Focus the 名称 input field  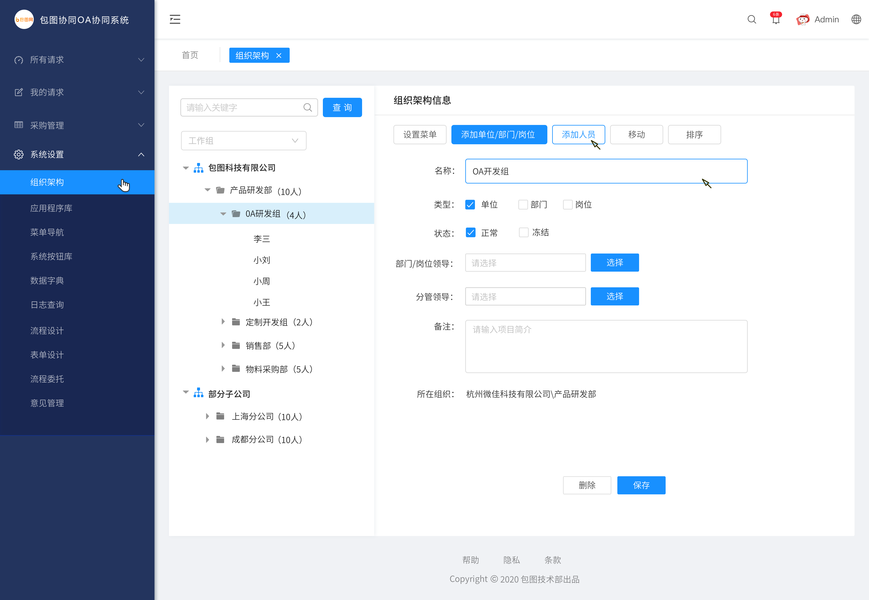coord(606,171)
